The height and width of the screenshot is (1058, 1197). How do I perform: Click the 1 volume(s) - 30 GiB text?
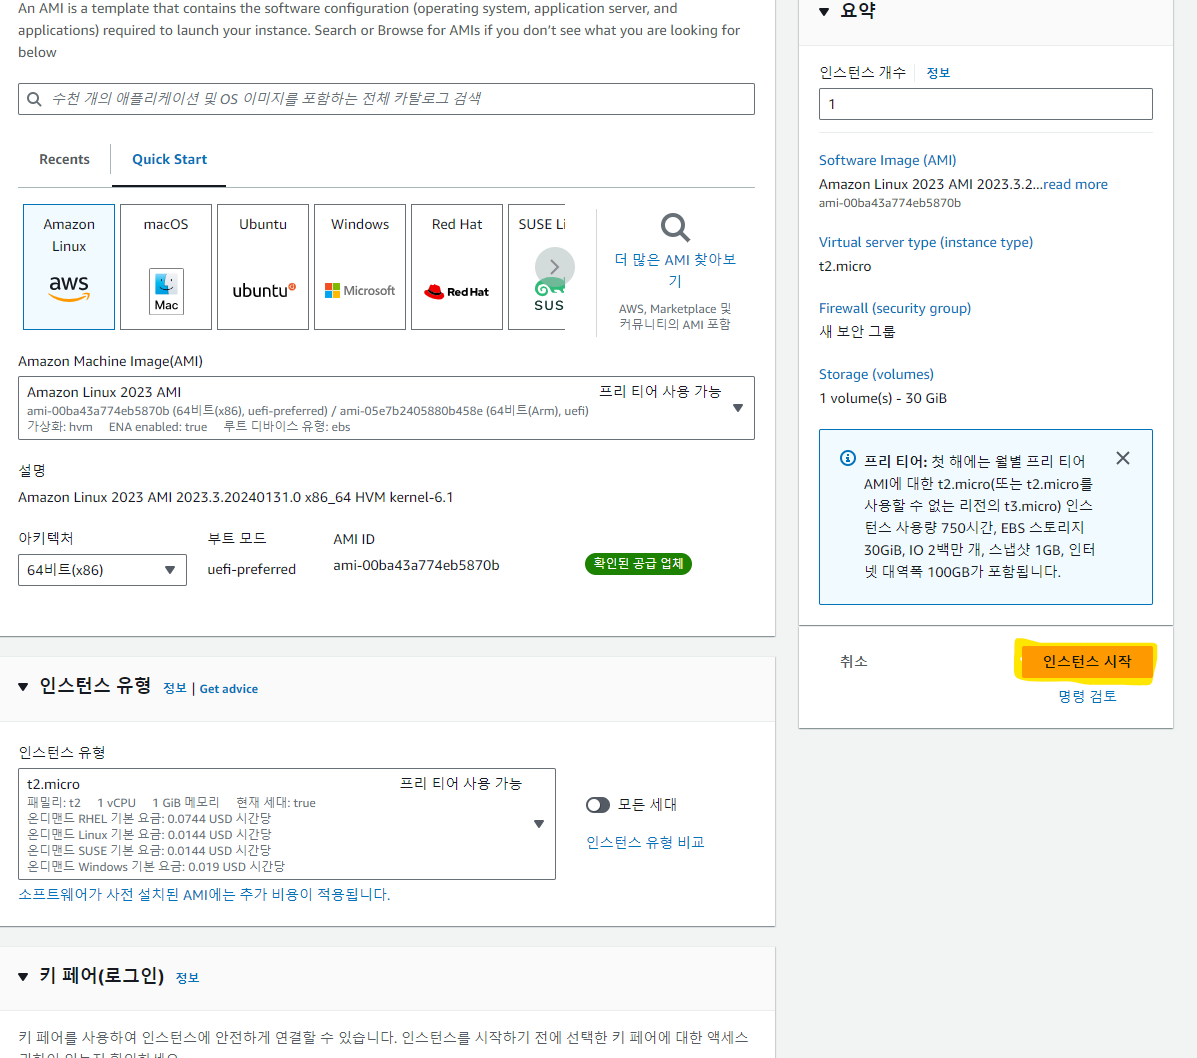point(882,398)
